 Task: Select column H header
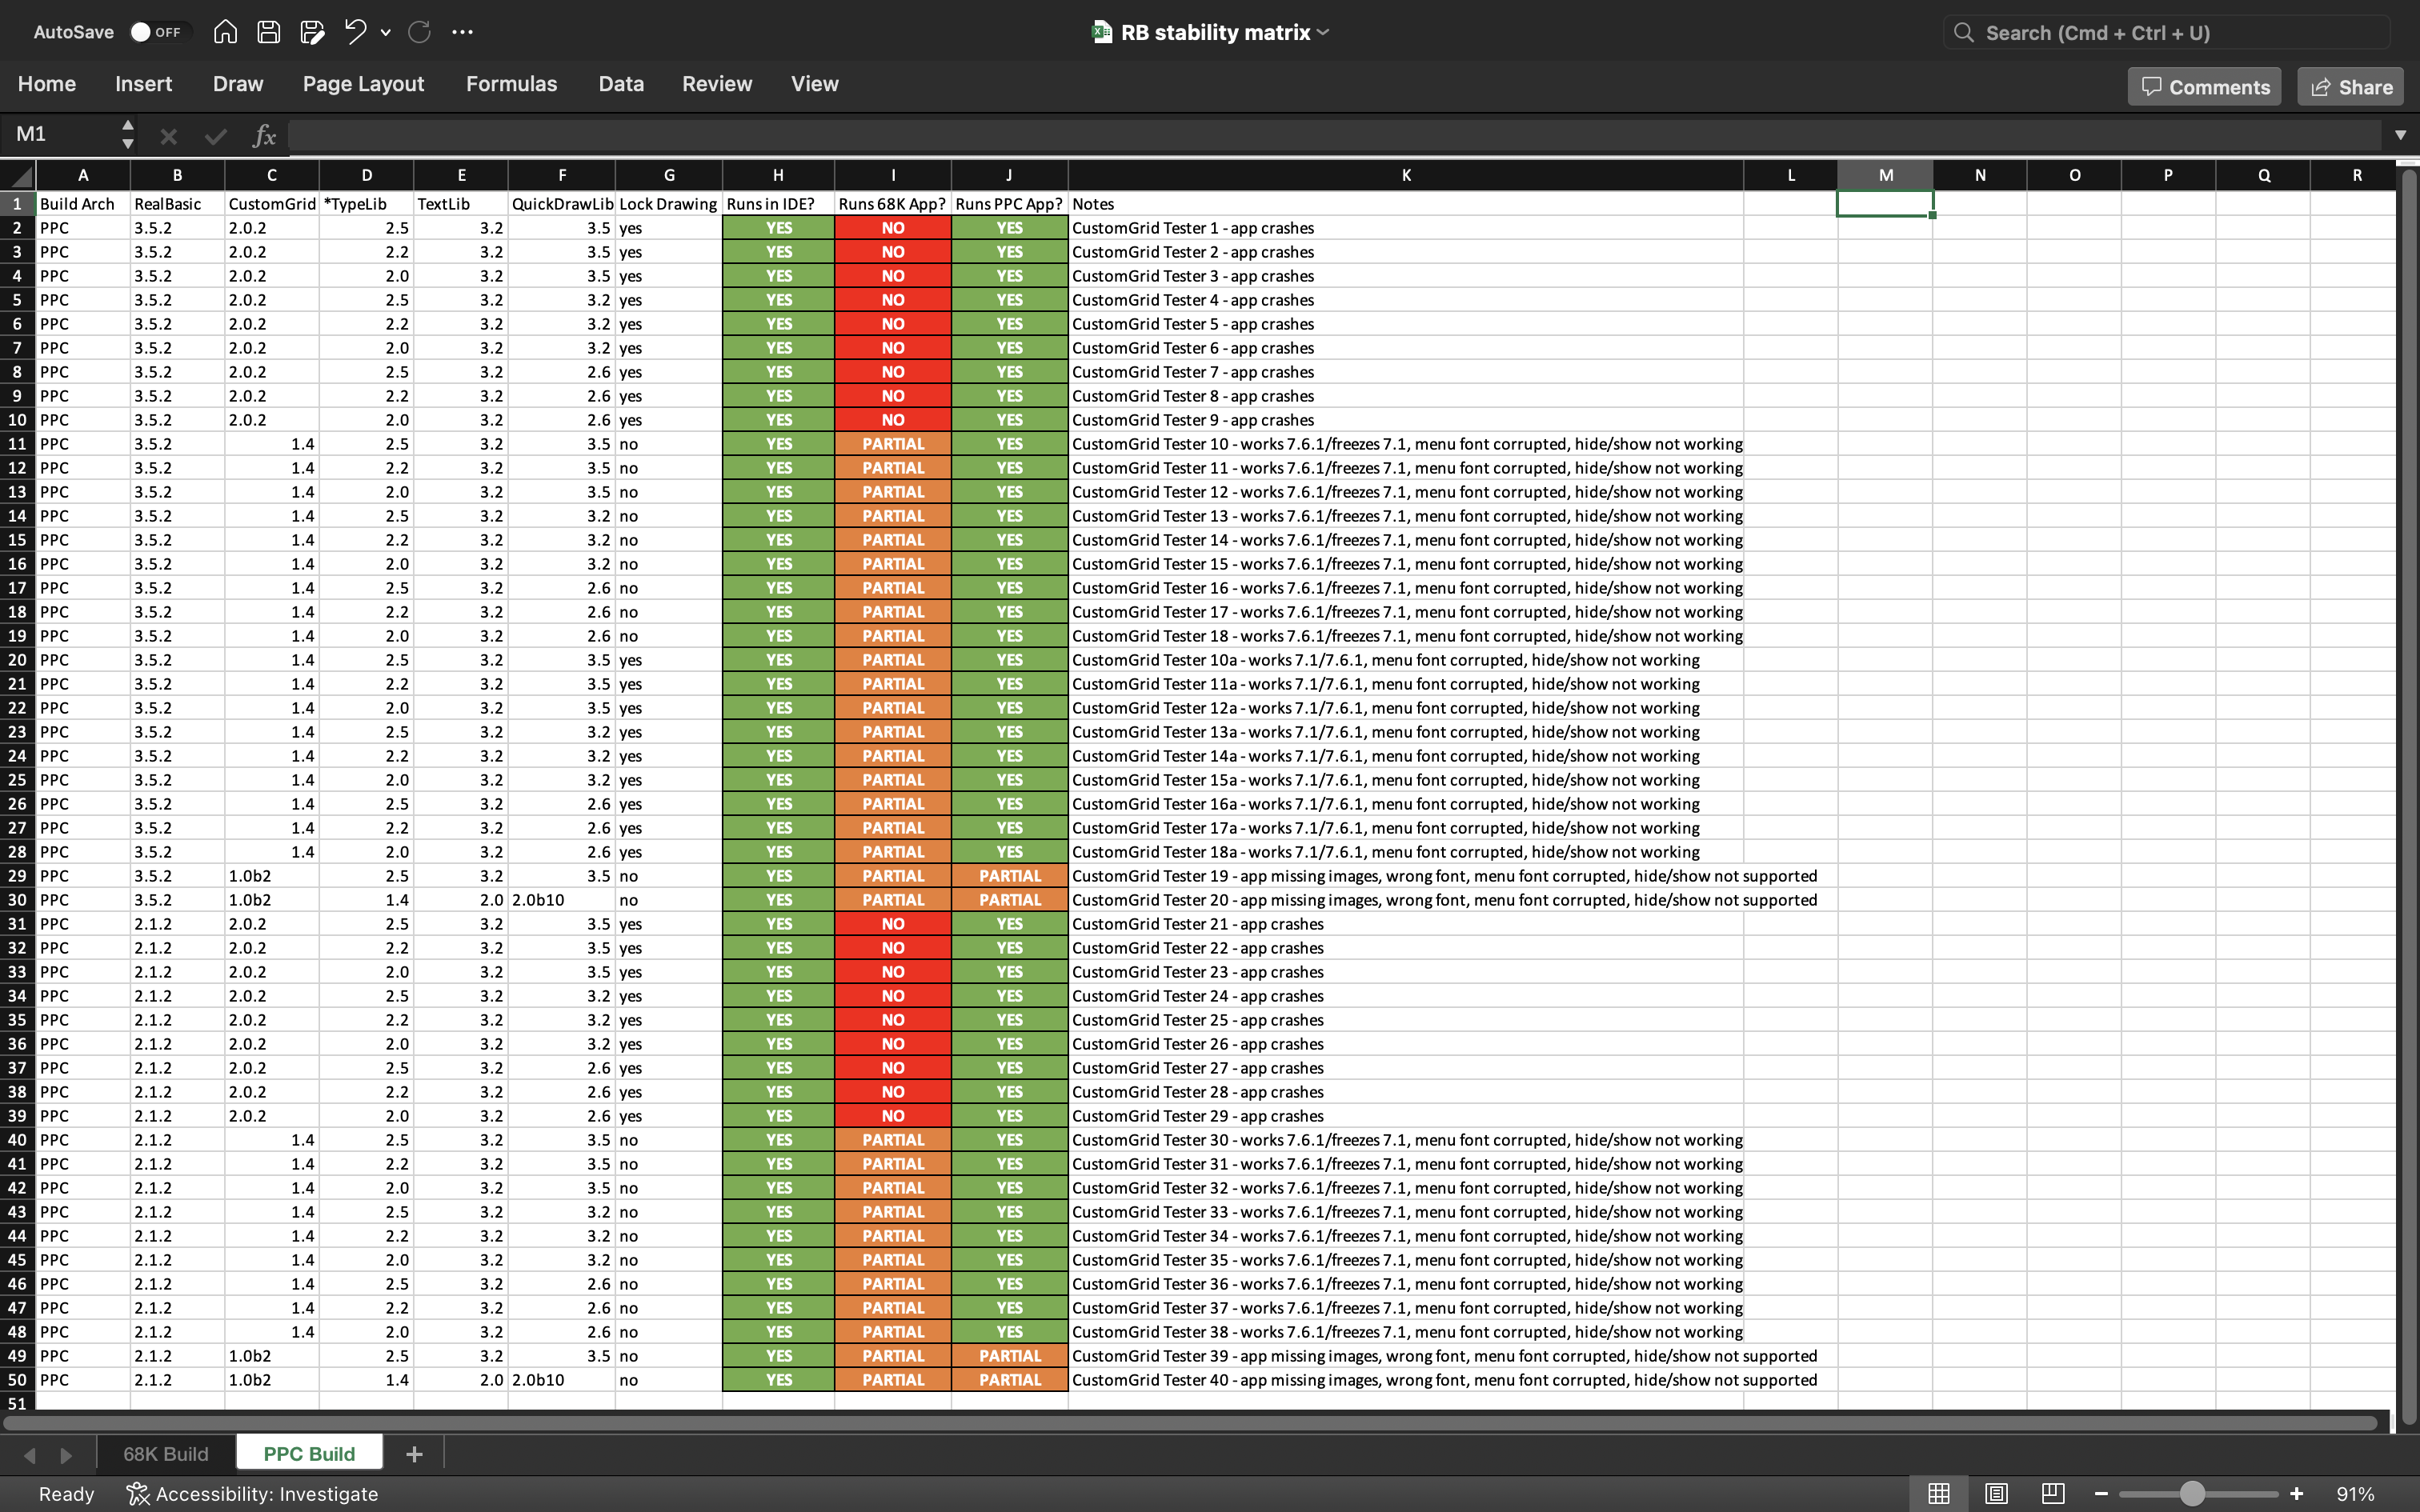pos(778,175)
